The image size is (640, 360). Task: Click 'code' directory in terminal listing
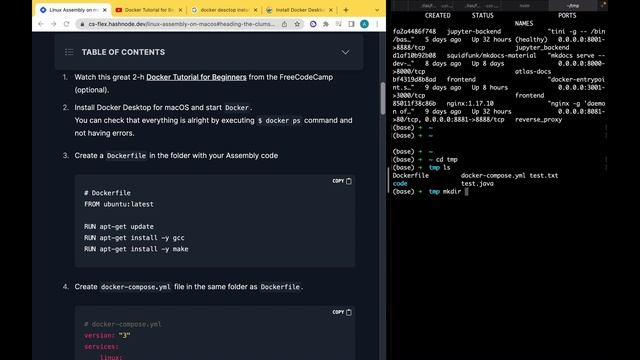400,184
